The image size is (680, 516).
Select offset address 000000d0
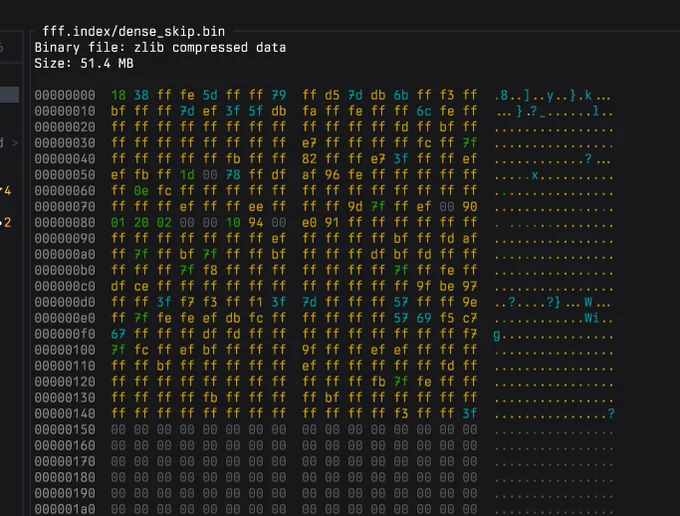pos(65,302)
